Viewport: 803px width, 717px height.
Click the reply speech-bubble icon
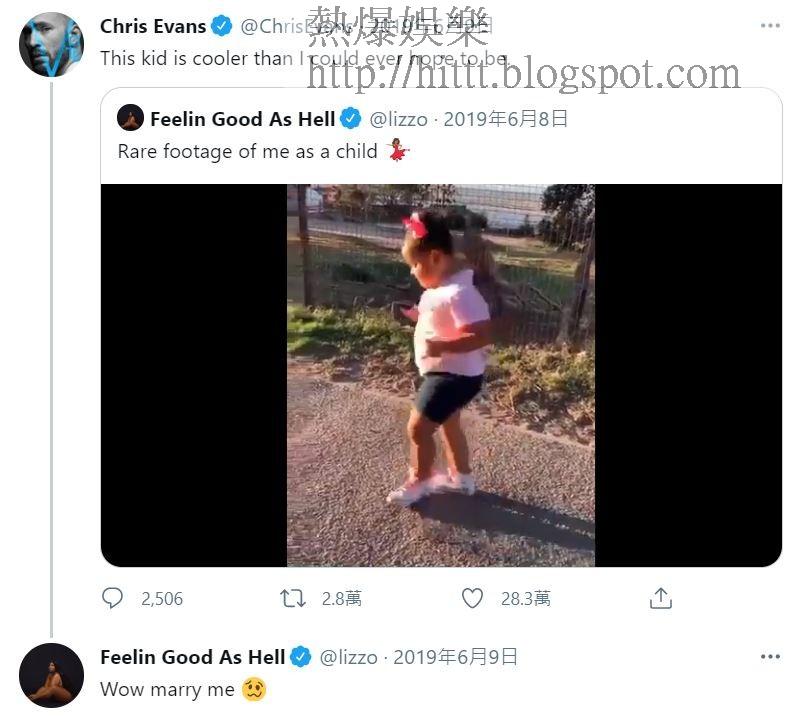tap(112, 598)
